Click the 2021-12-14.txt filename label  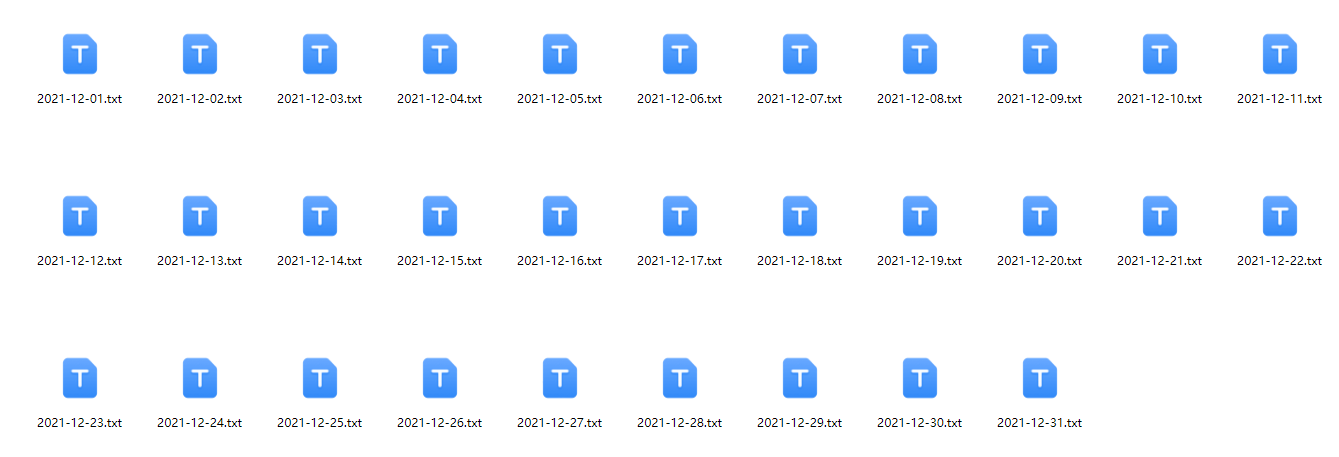coord(319,261)
